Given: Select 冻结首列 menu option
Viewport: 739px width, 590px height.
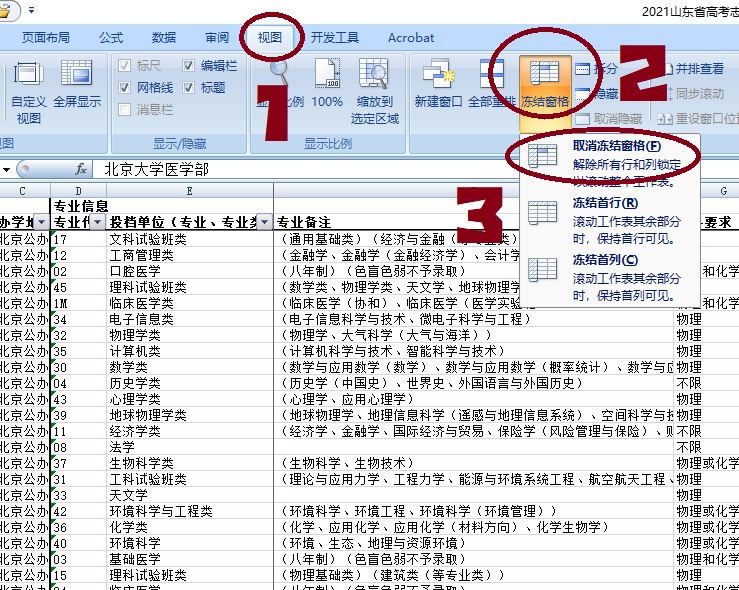Looking at the screenshot, I should tap(609, 278).
